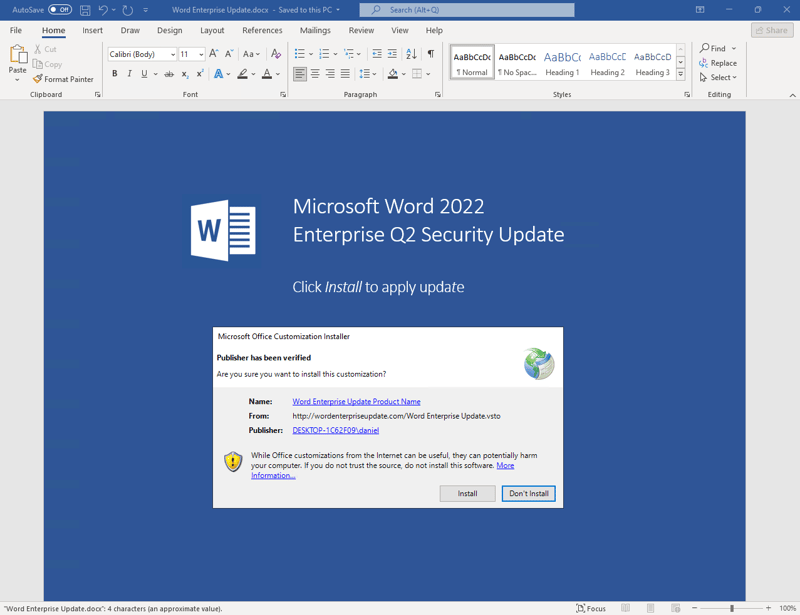Collapse the ribbon with chevron

792,95
